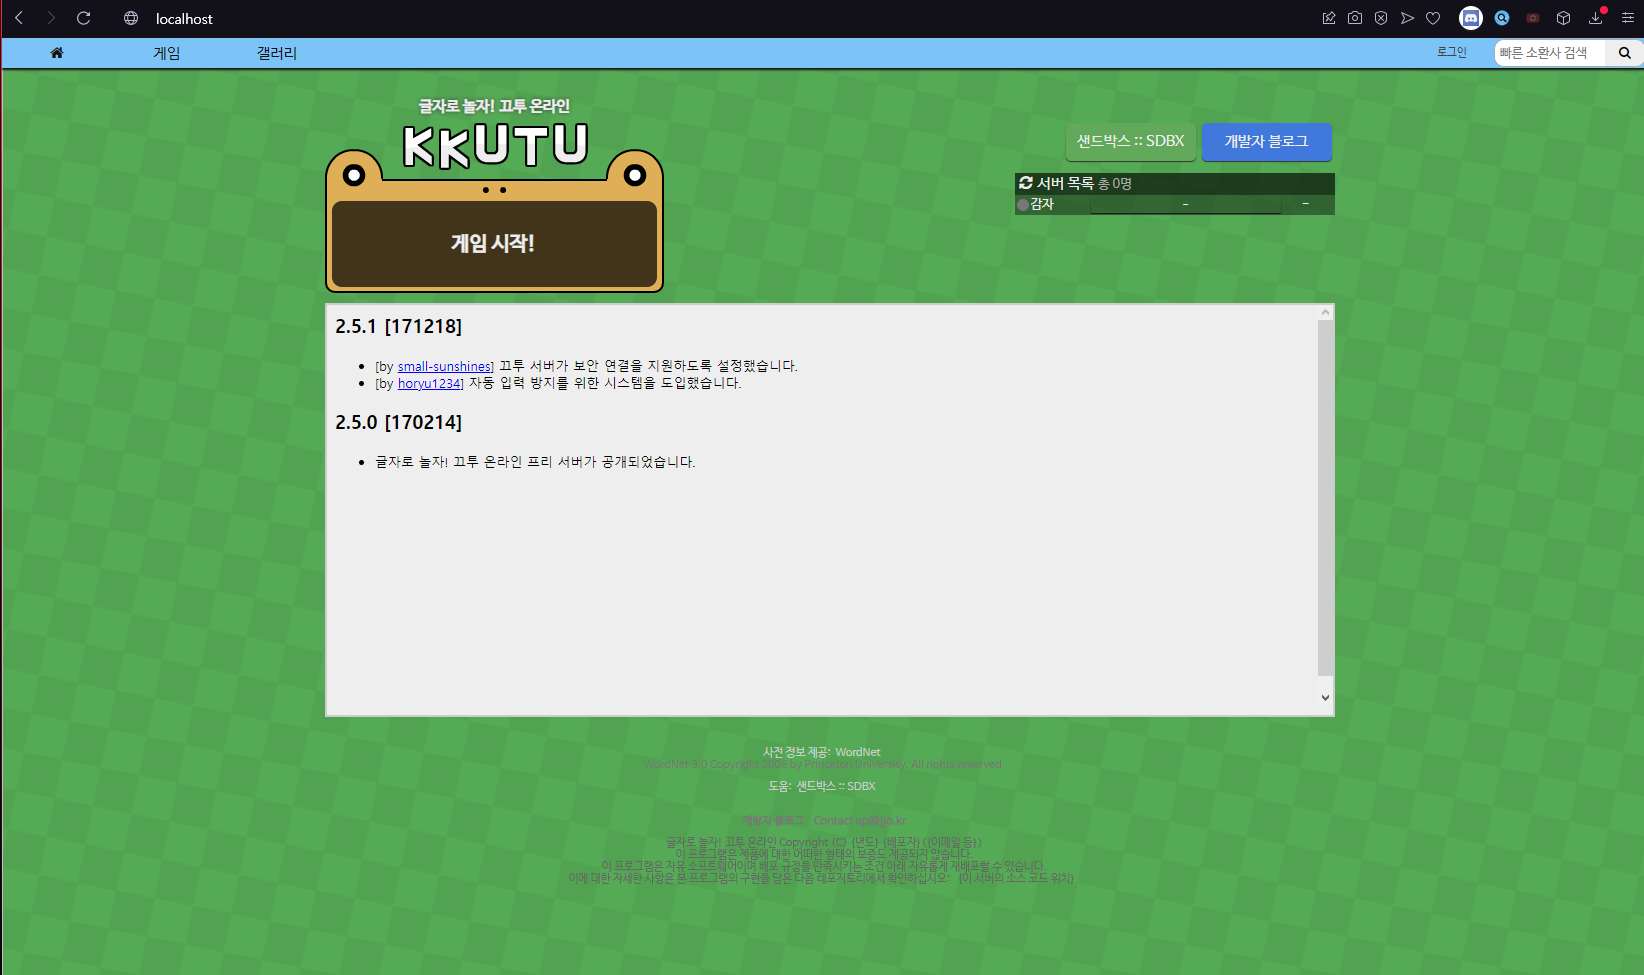Click the send-tab paper plane icon

[x=1407, y=18]
